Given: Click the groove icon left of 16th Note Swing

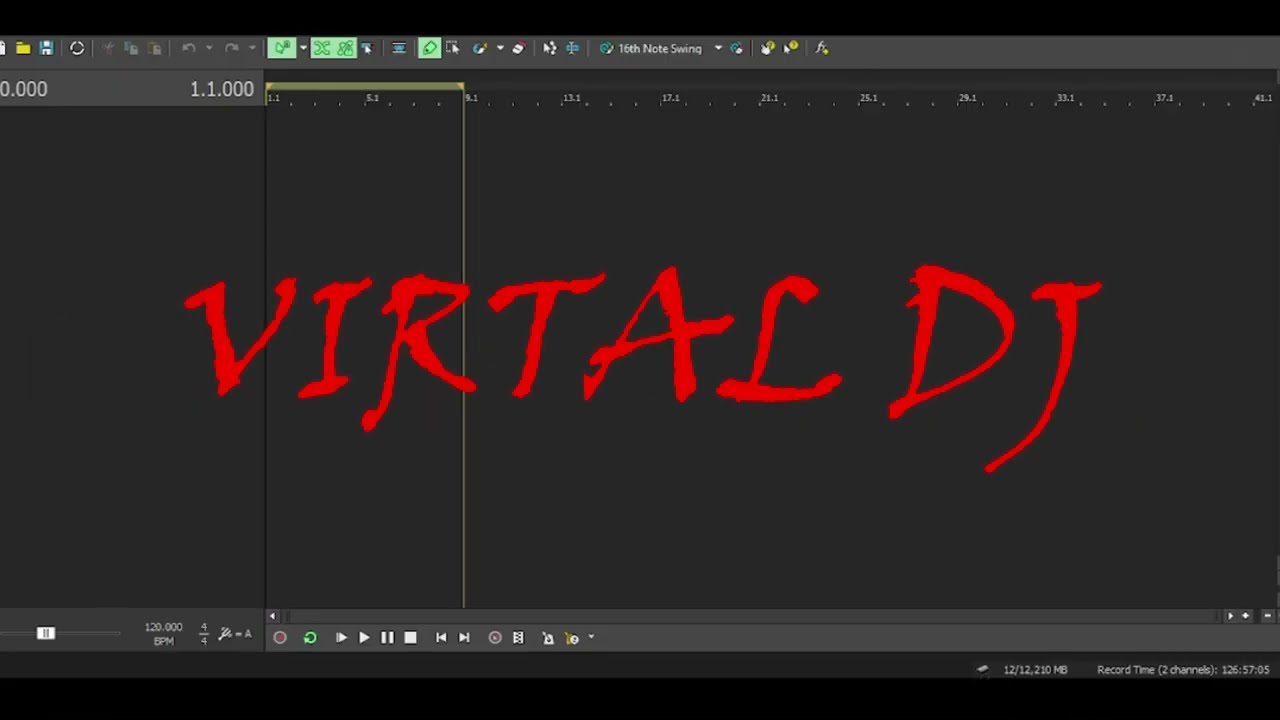Looking at the screenshot, I should click(x=606, y=48).
